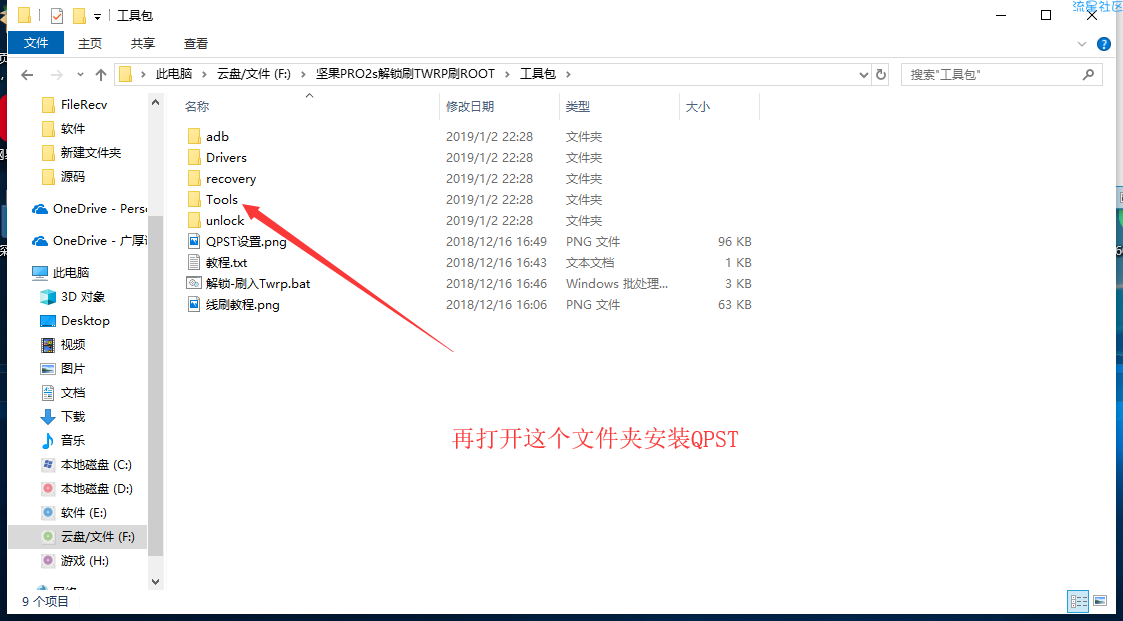Select the 解锁-刷入Twrp.bat file icon
Image resolution: width=1123 pixels, height=621 pixels.
(194, 283)
